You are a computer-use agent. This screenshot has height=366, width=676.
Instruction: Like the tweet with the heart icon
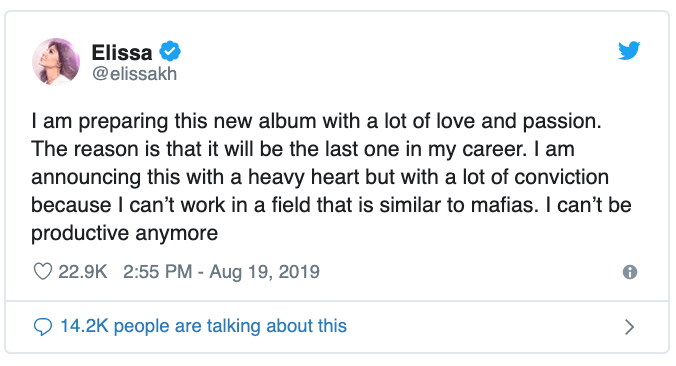[x=43, y=272]
